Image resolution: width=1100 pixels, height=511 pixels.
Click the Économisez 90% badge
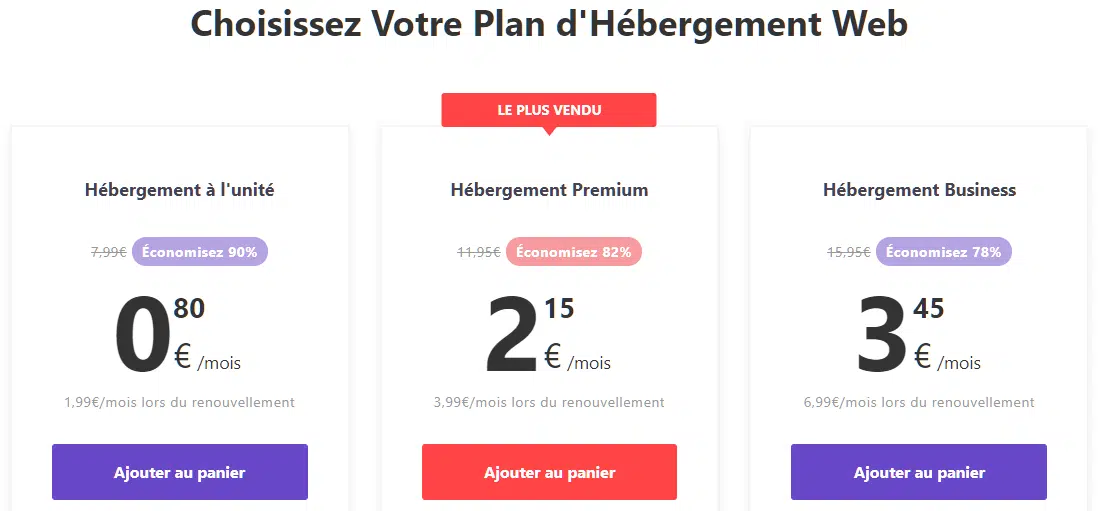click(x=200, y=251)
